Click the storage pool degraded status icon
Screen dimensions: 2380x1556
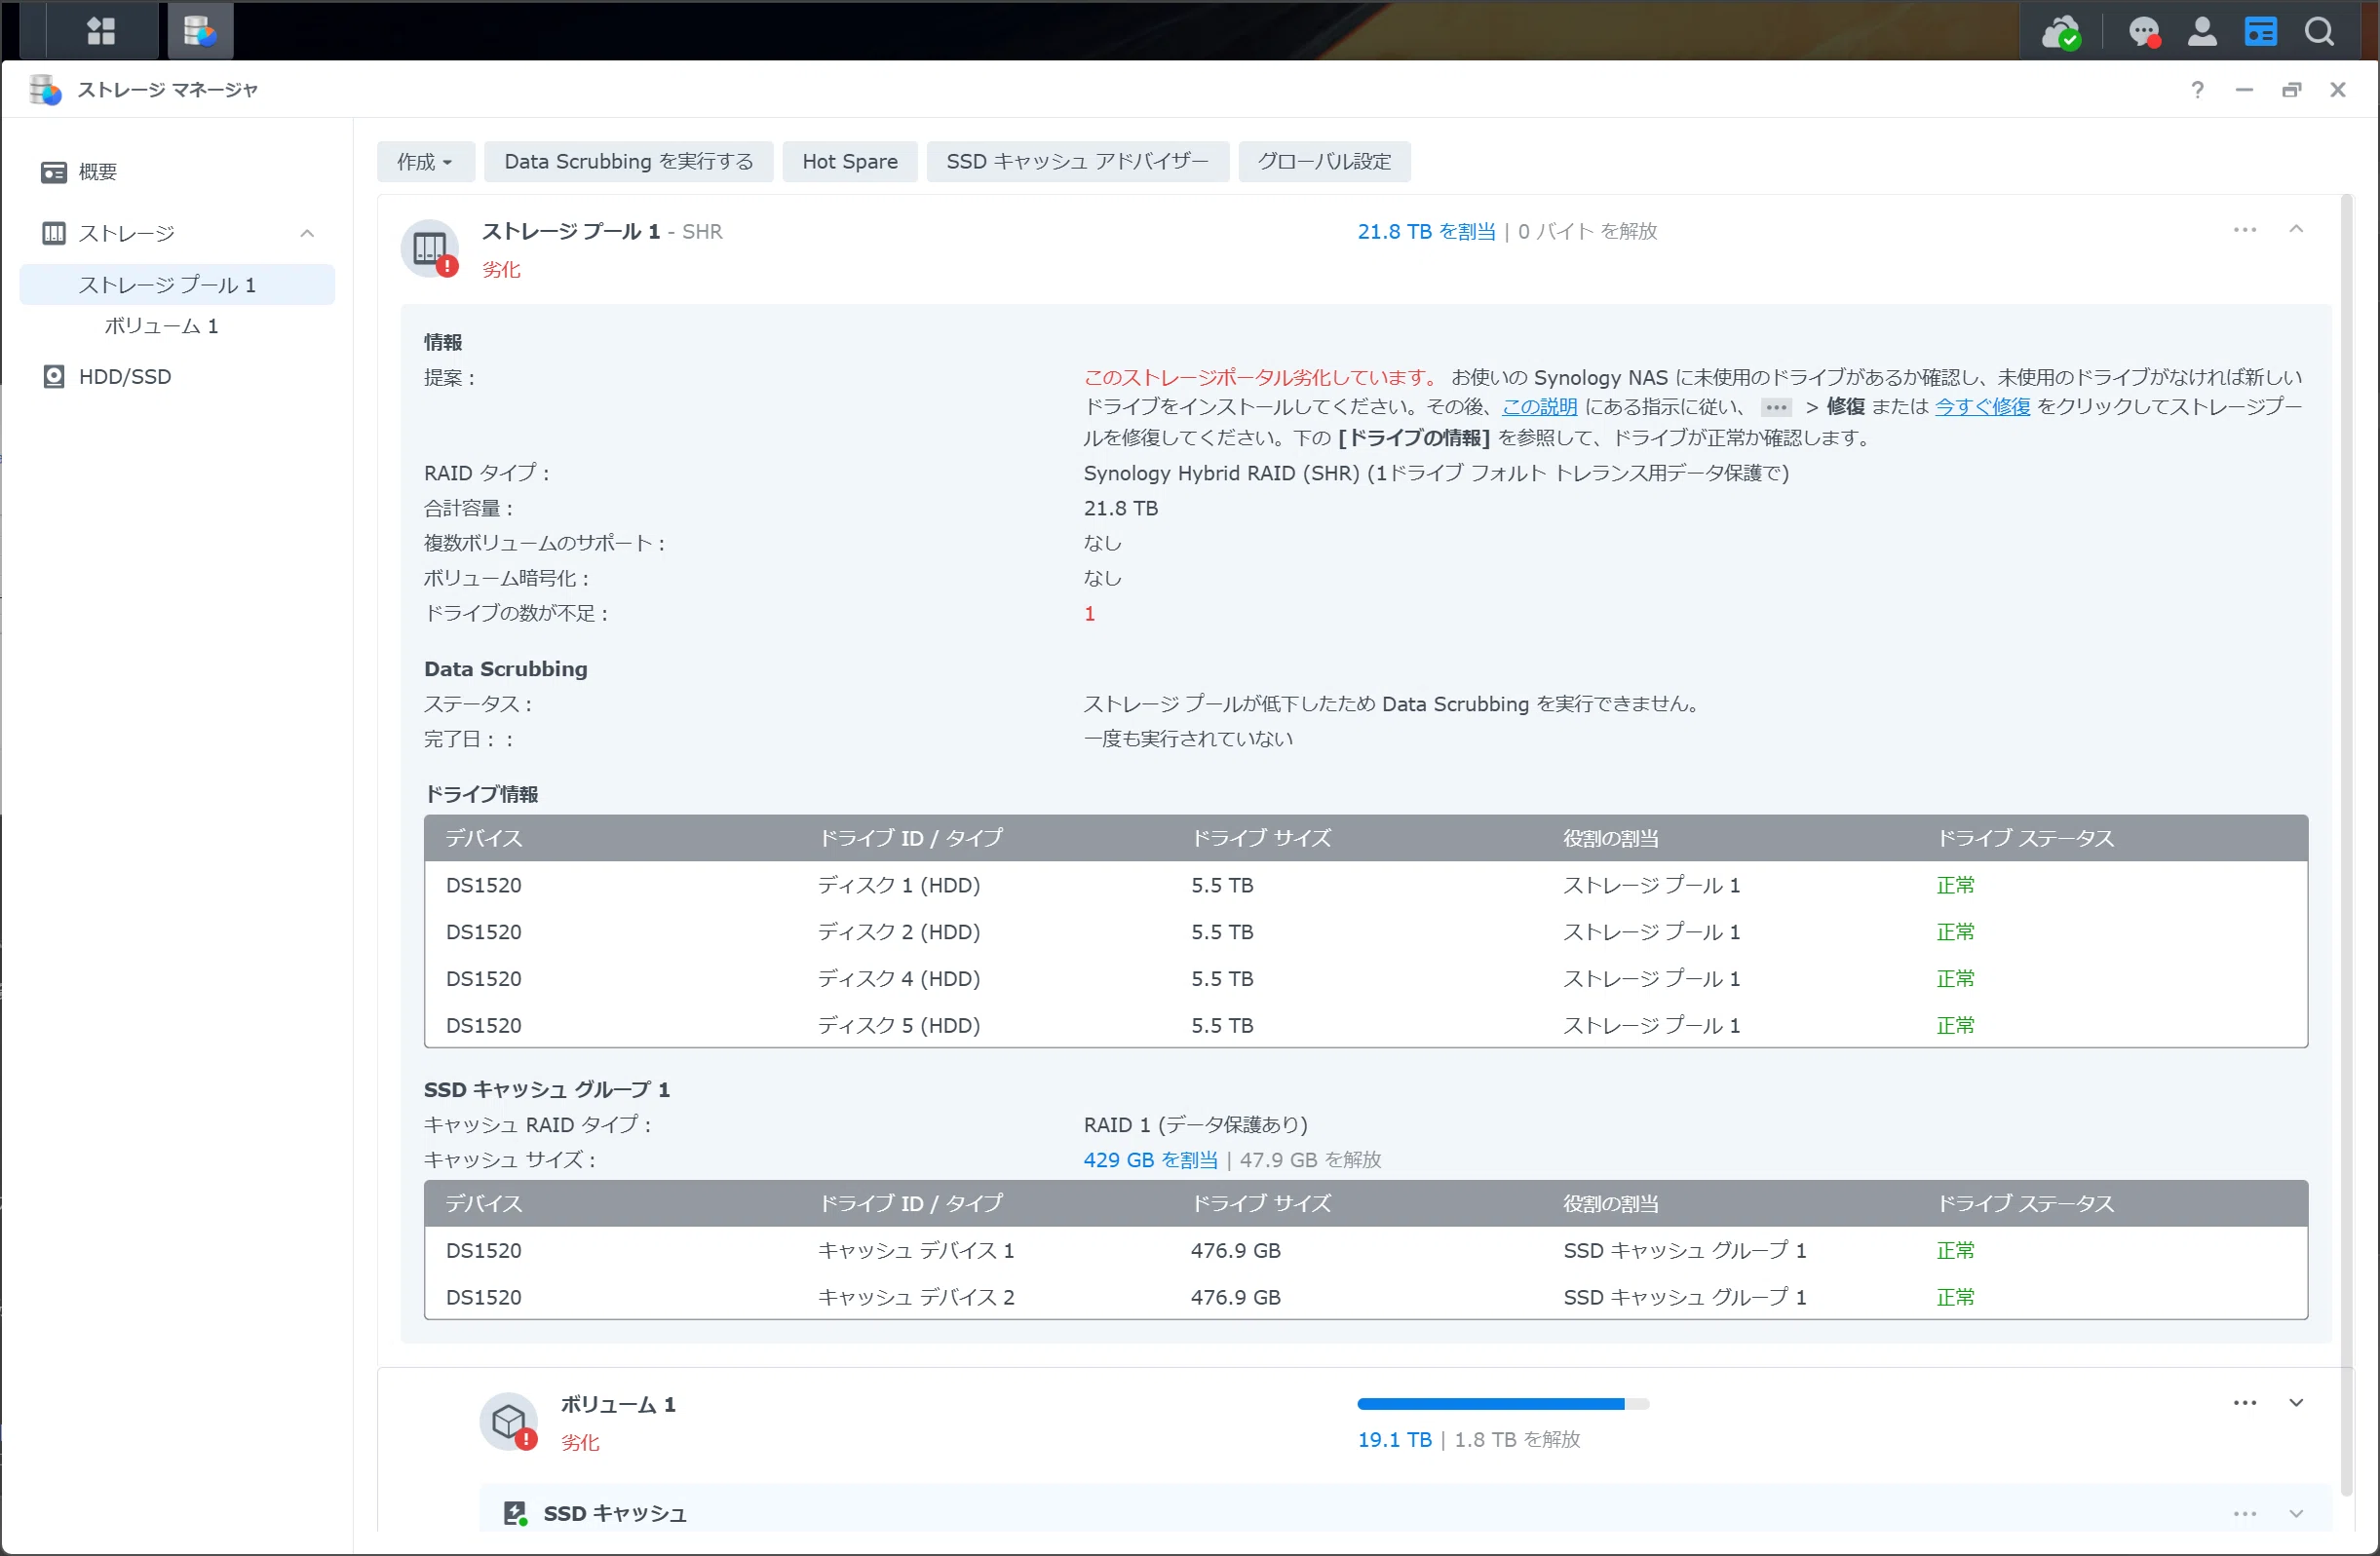tap(430, 249)
